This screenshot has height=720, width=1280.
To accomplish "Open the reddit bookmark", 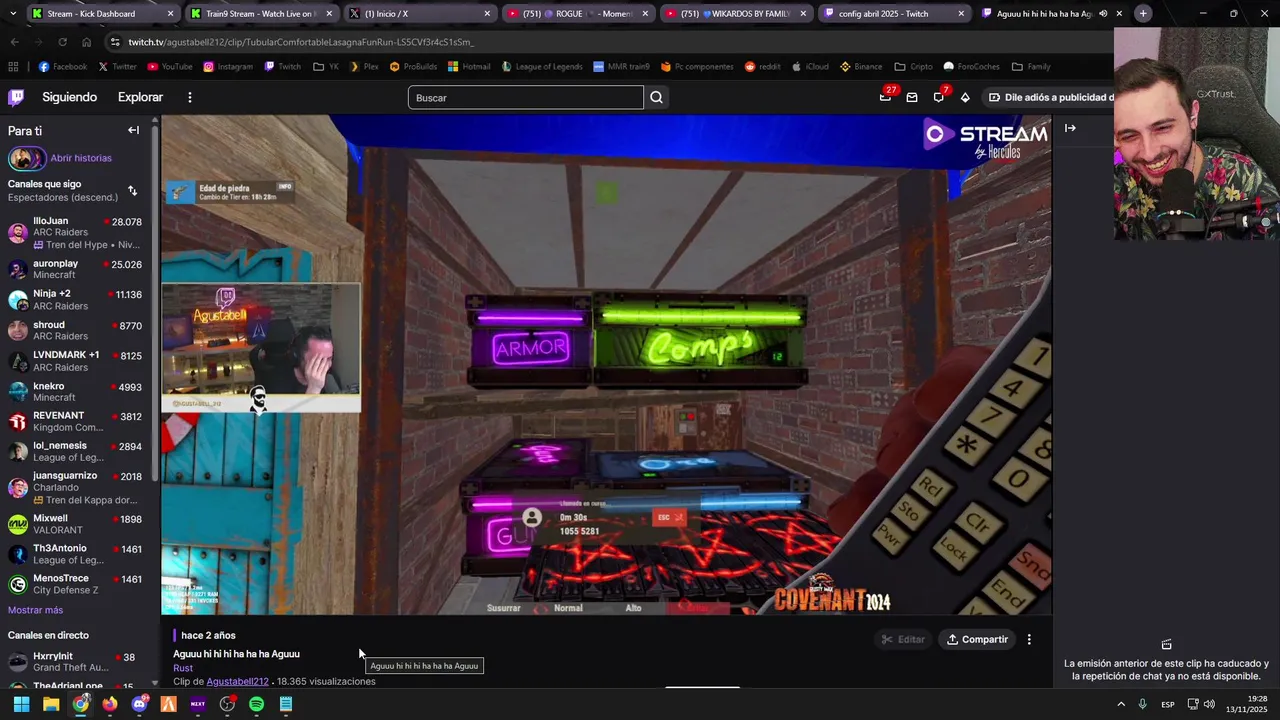I will click(763, 67).
